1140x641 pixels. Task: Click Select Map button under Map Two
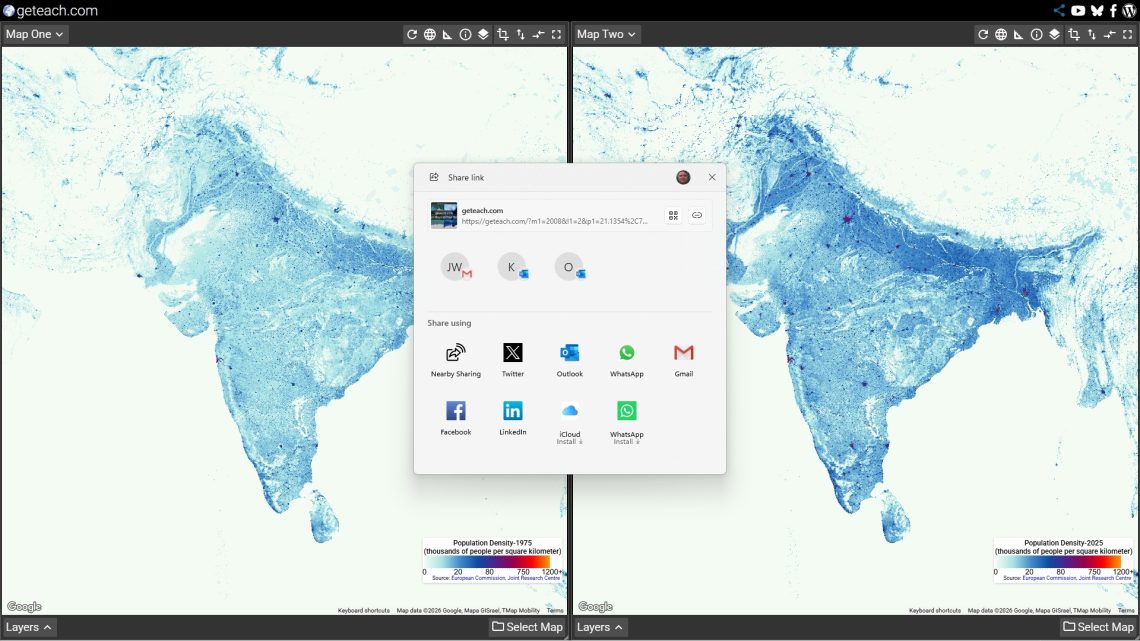[x=1098, y=627]
